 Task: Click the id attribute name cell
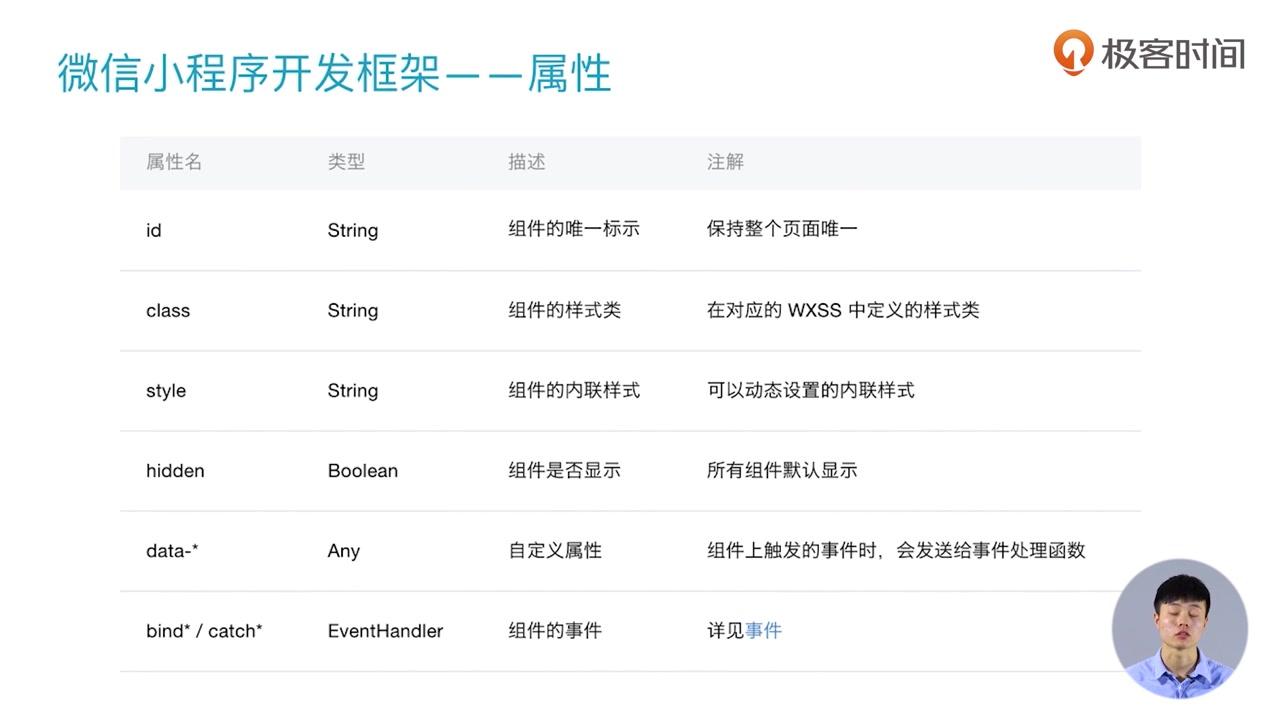pos(154,230)
